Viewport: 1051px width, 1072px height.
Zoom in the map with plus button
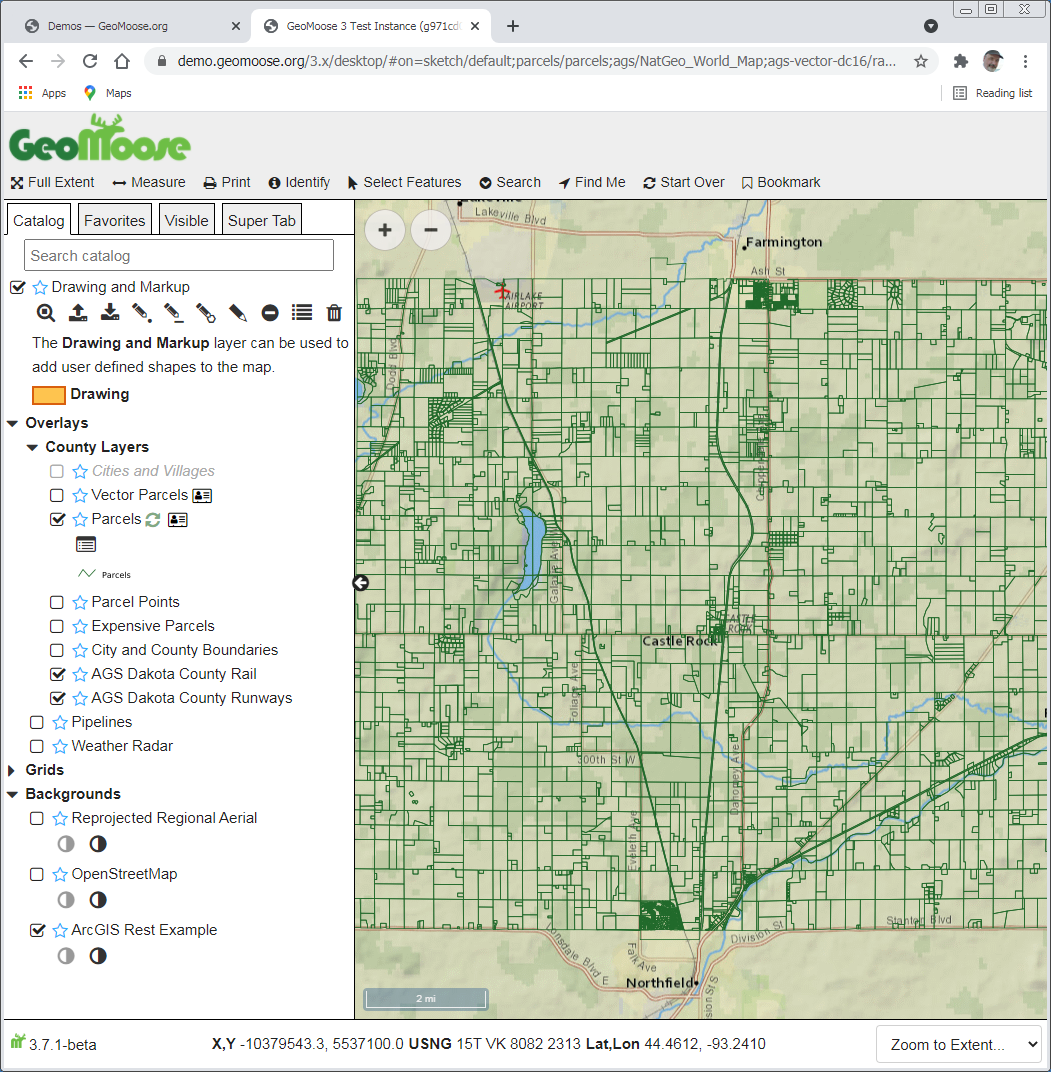point(385,230)
